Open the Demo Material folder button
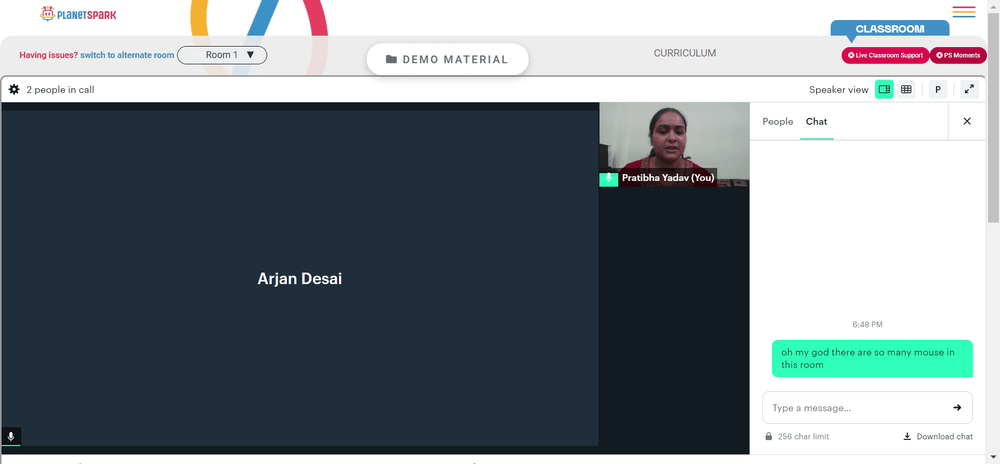1000x464 pixels. pos(447,59)
